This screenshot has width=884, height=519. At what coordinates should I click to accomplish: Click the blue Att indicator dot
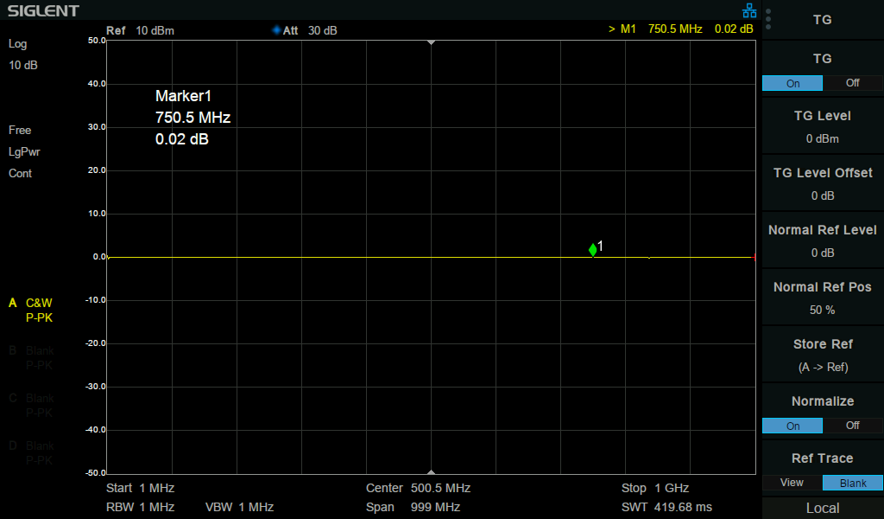tap(276, 30)
